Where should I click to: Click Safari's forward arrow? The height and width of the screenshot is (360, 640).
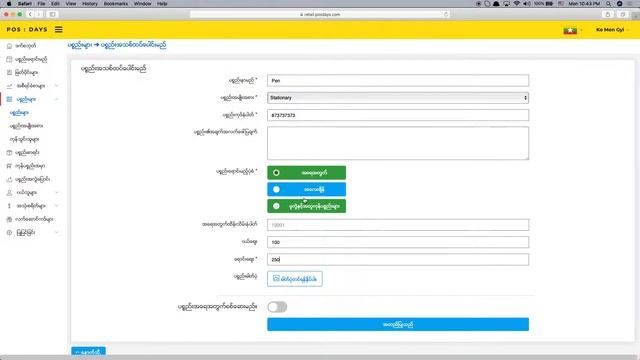pos(38,14)
